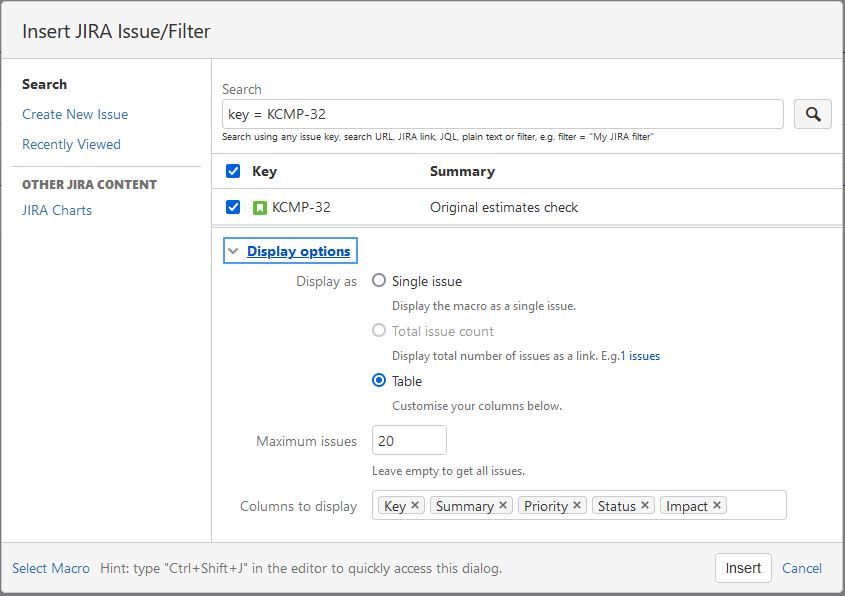Remove the Priority column chip
Viewport: 845px width, 596px height.
click(x=575, y=505)
